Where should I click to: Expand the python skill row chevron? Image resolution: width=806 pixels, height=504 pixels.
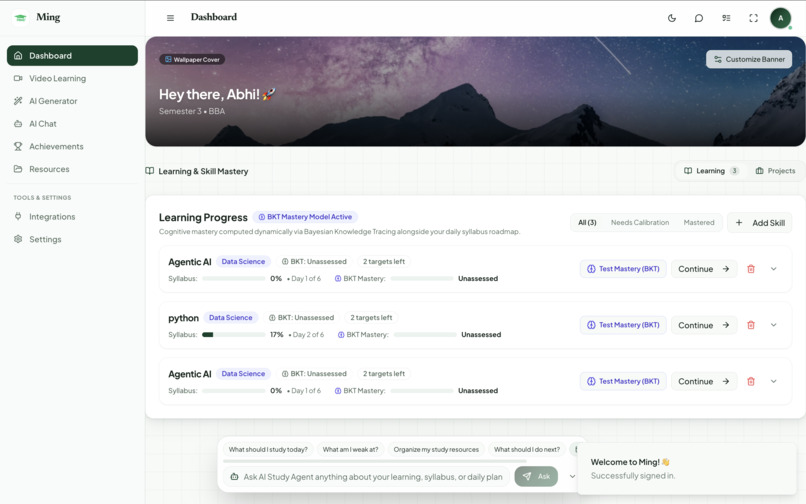click(773, 325)
